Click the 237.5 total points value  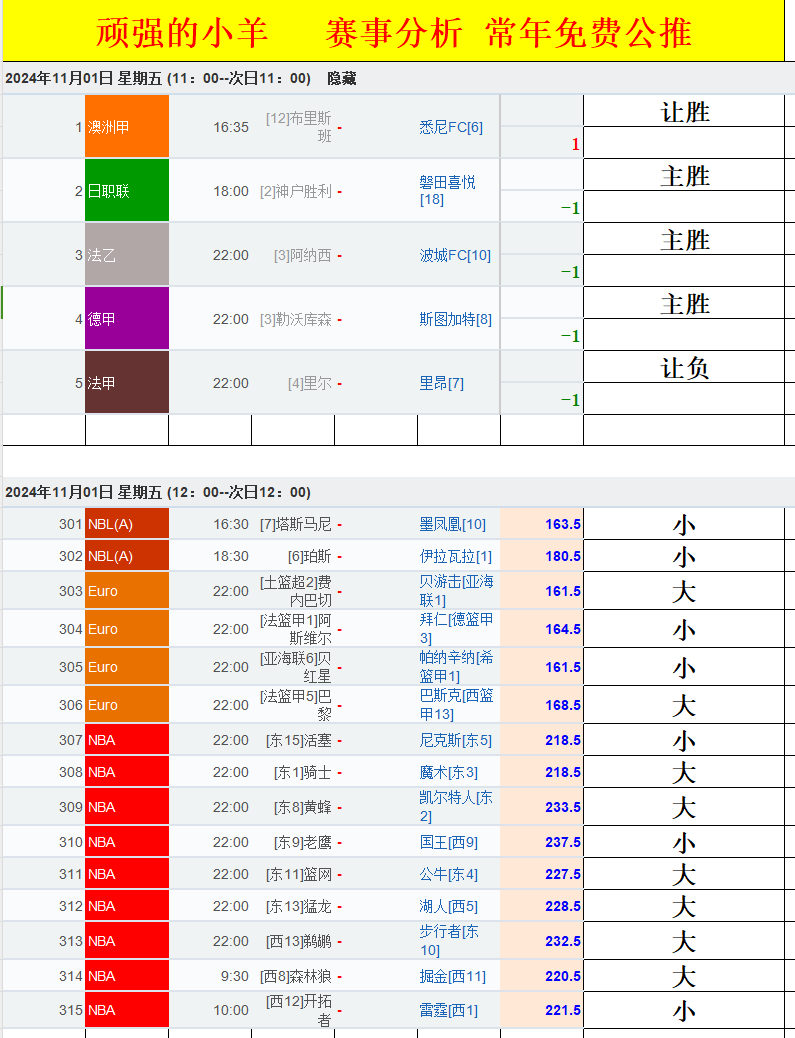[563, 842]
